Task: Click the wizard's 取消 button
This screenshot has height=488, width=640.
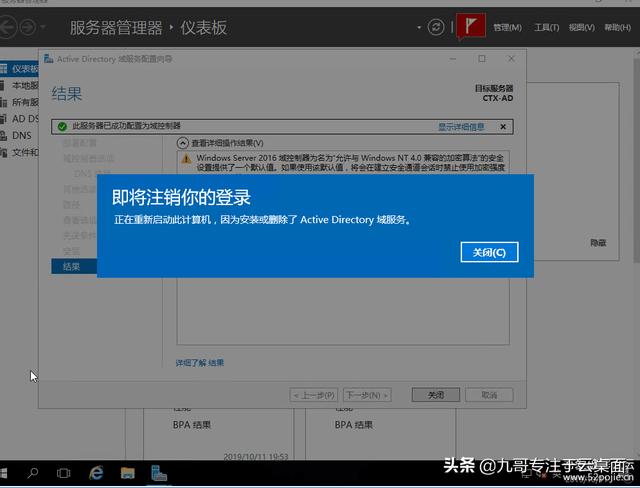Action: tap(489, 395)
